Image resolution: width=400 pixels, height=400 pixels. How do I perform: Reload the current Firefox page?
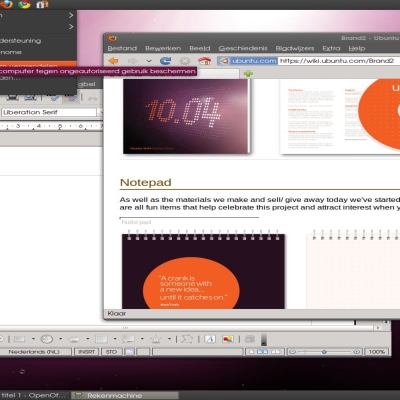pos(166,61)
